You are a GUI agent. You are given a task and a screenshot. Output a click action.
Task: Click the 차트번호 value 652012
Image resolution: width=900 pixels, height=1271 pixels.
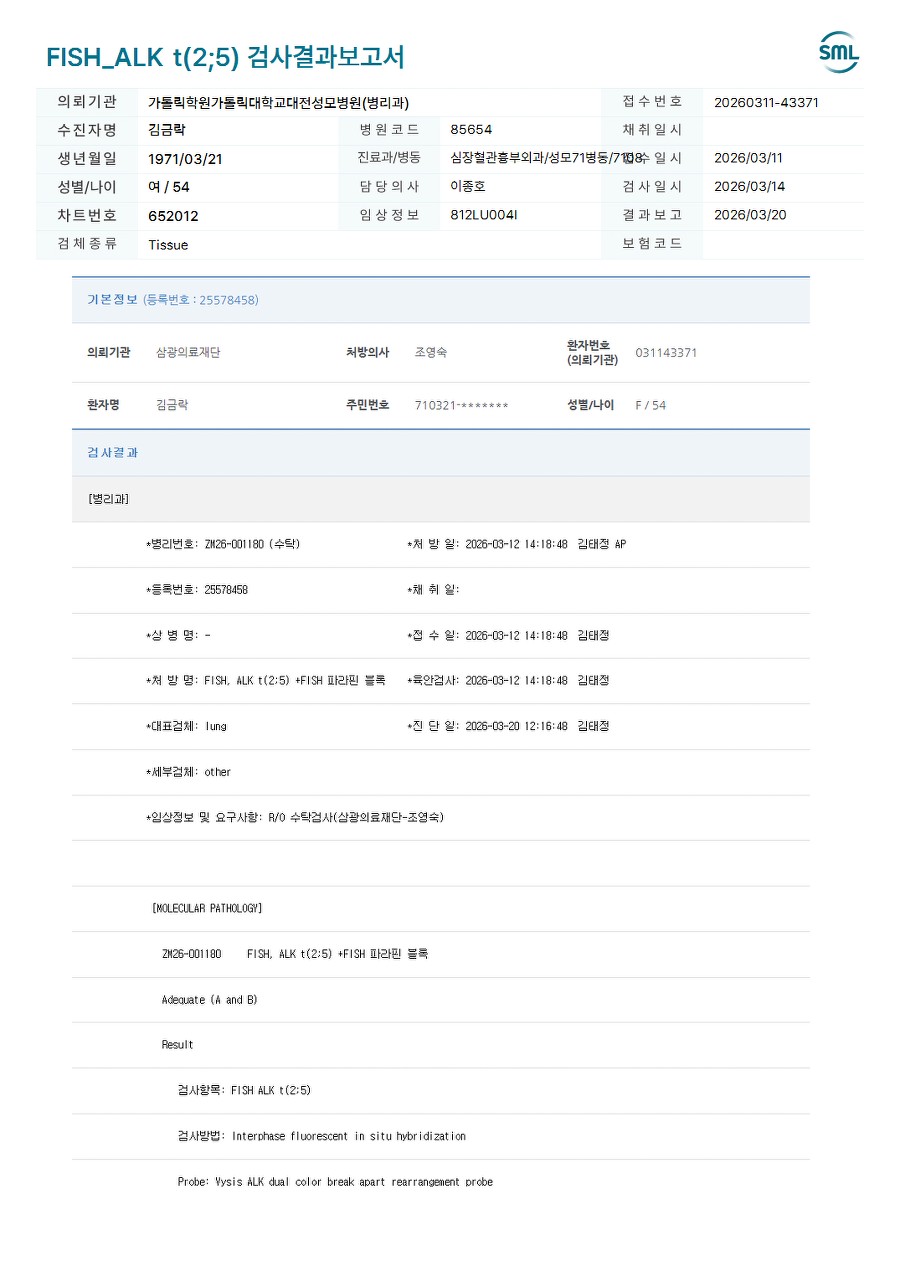pos(173,216)
